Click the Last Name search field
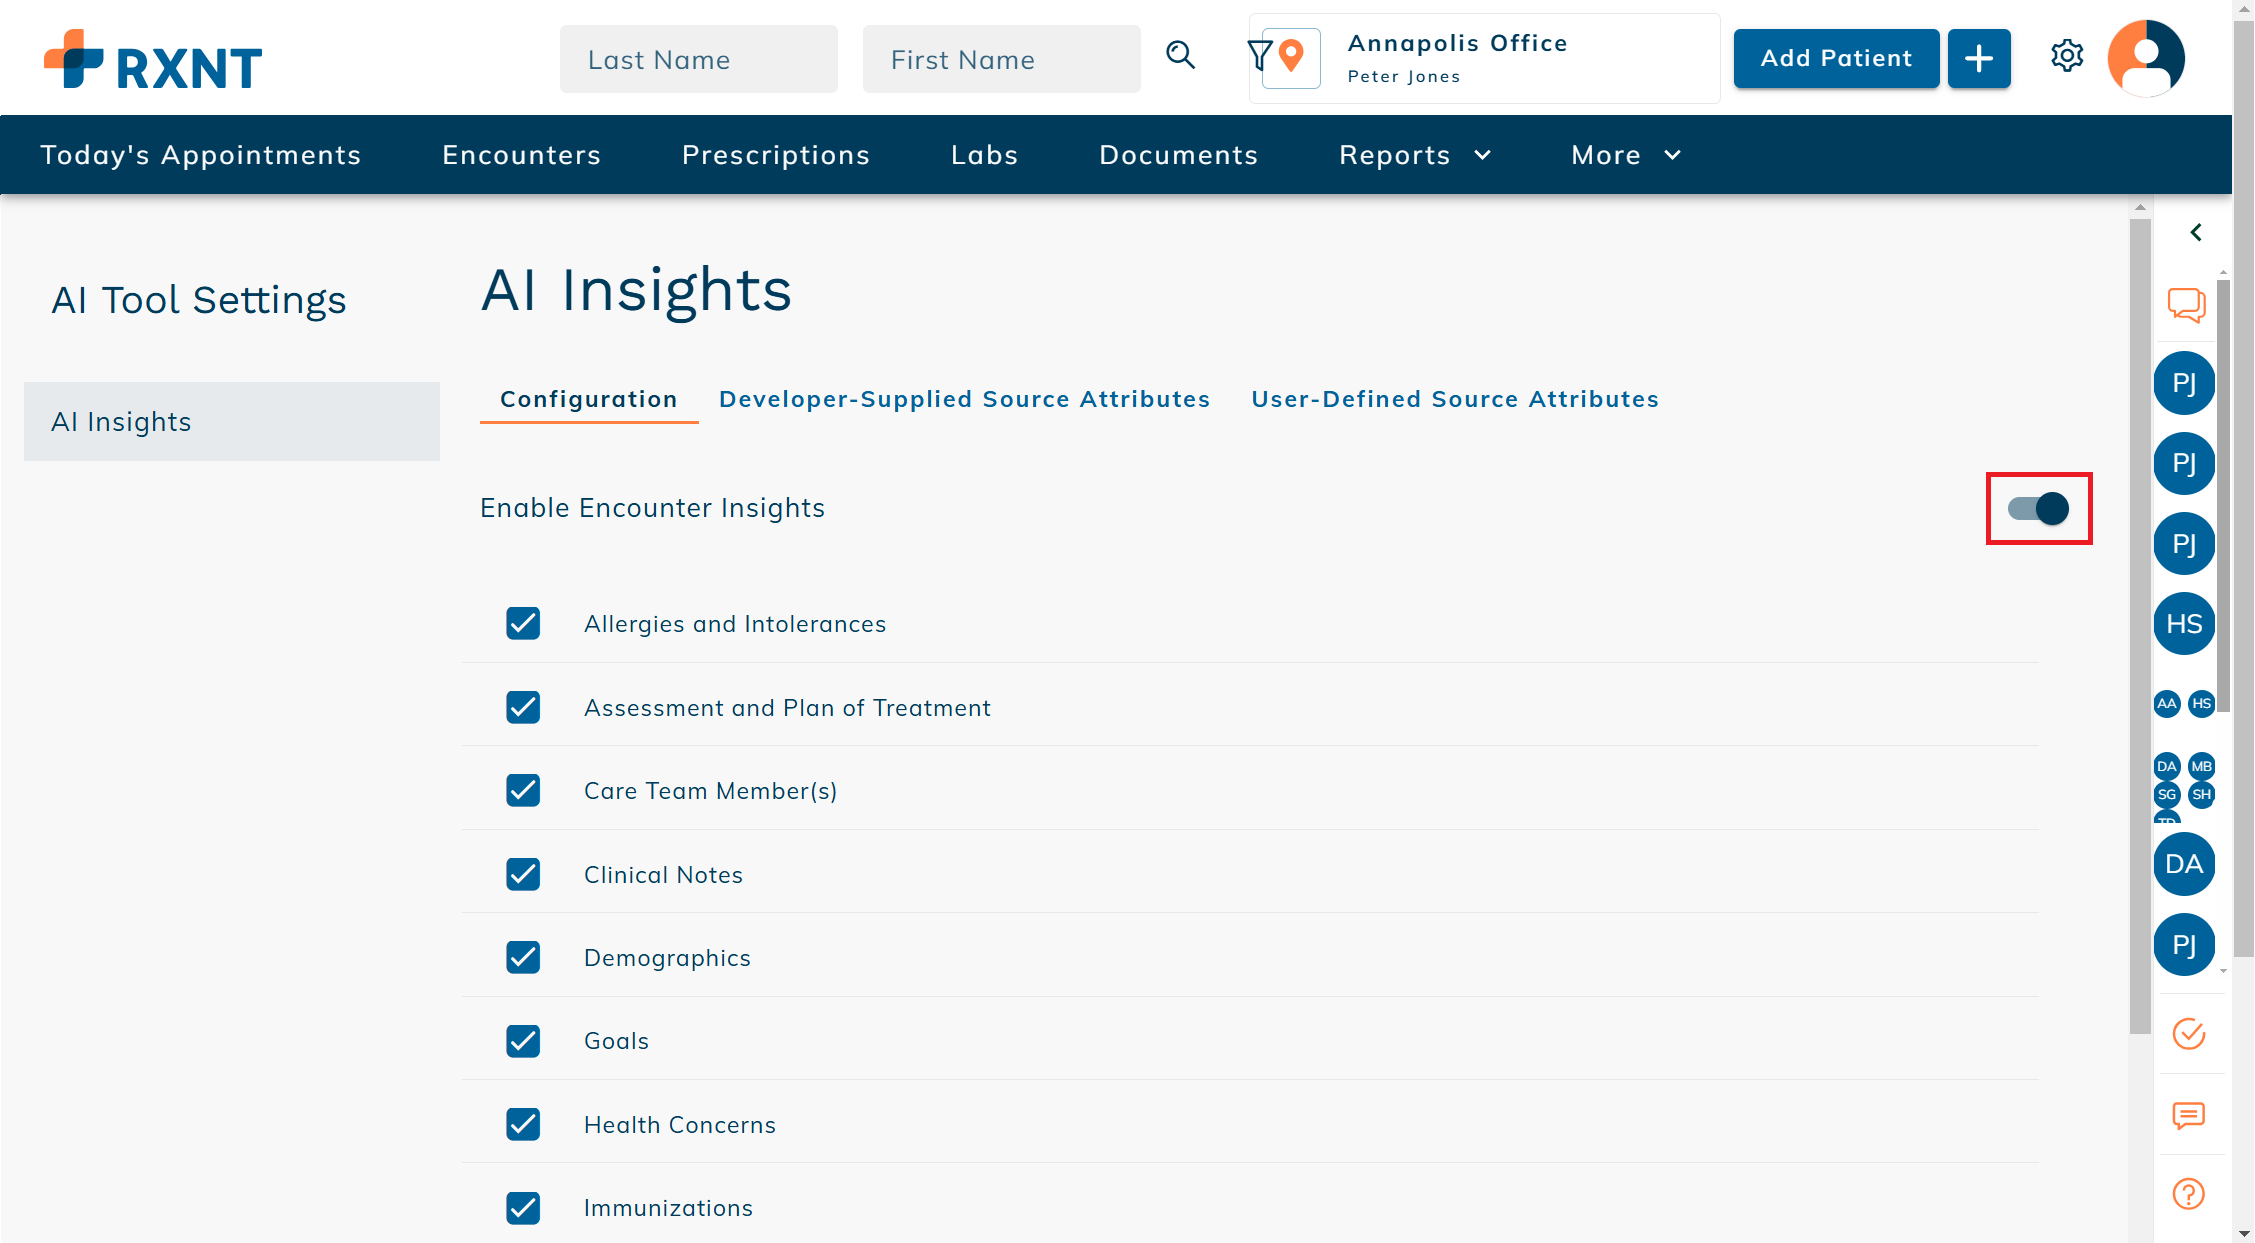 tap(698, 60)
